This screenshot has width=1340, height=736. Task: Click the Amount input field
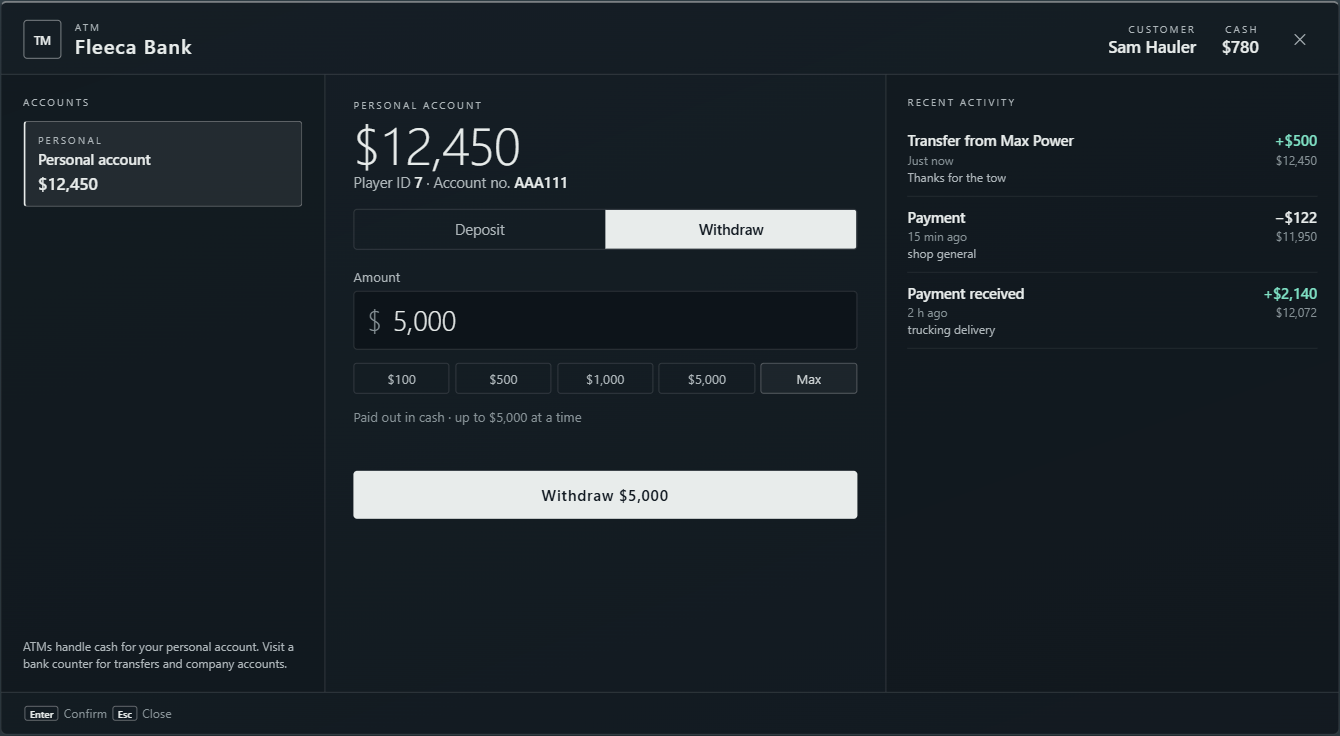(605, 320)
